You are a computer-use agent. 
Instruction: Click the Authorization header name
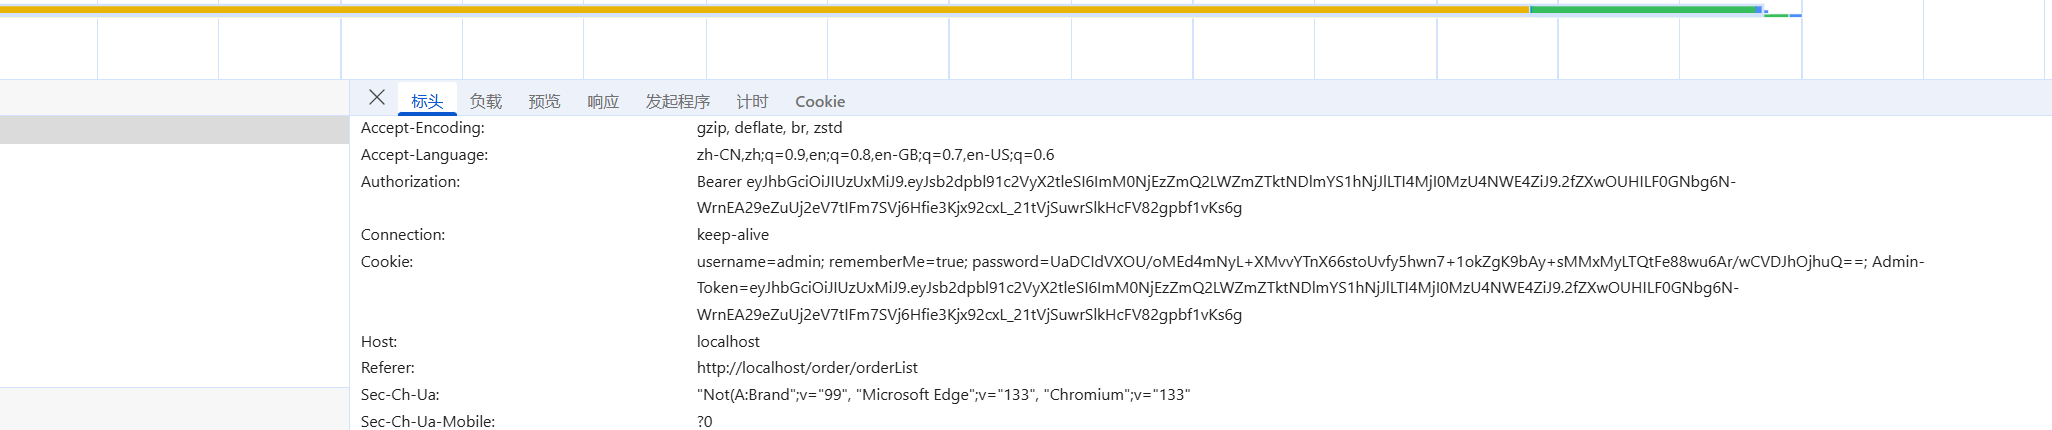410,182
